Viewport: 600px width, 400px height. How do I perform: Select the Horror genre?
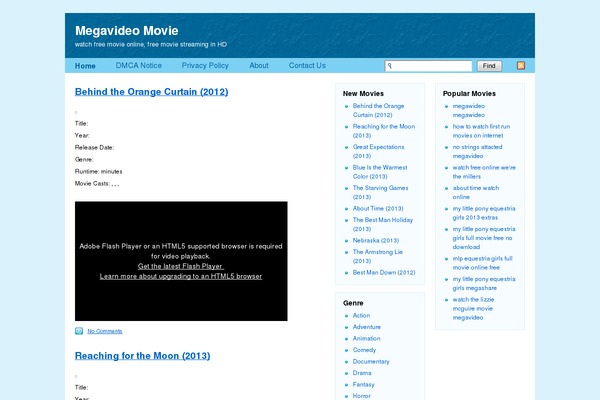click(x=362, y=396)
